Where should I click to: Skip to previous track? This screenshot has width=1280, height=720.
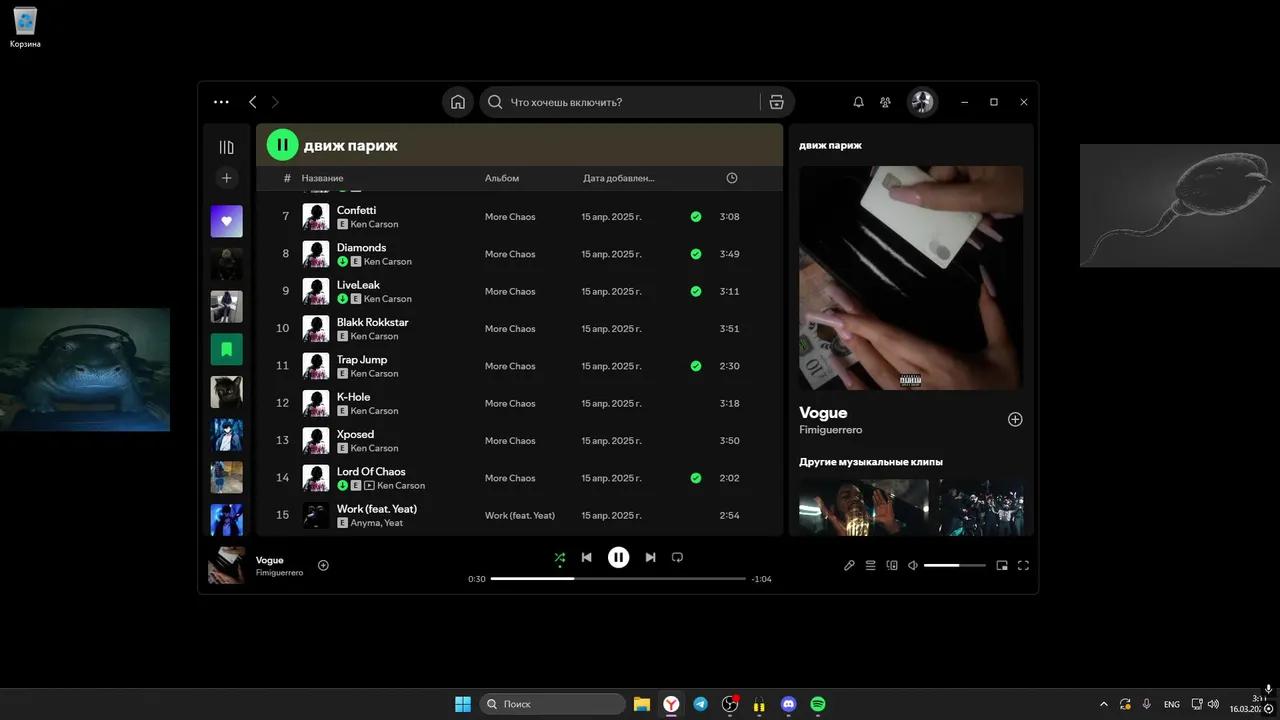point(587,557)
